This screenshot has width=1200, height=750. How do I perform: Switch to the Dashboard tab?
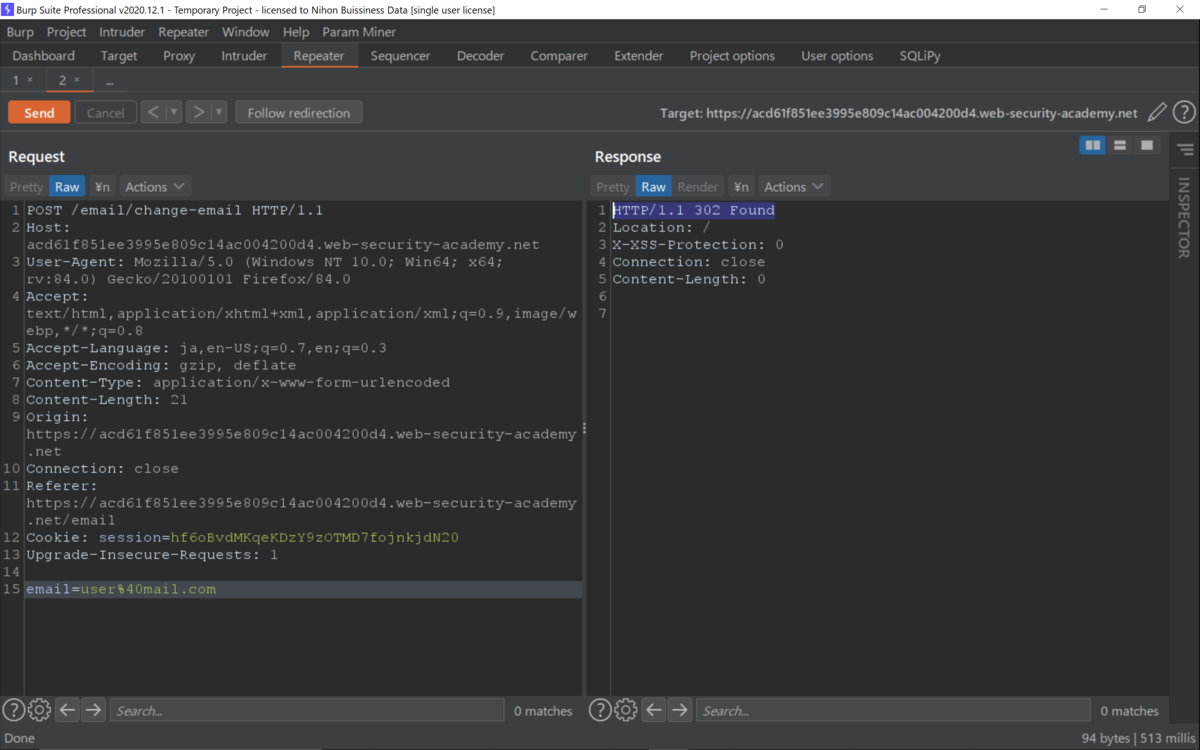(x=44, y=56)
